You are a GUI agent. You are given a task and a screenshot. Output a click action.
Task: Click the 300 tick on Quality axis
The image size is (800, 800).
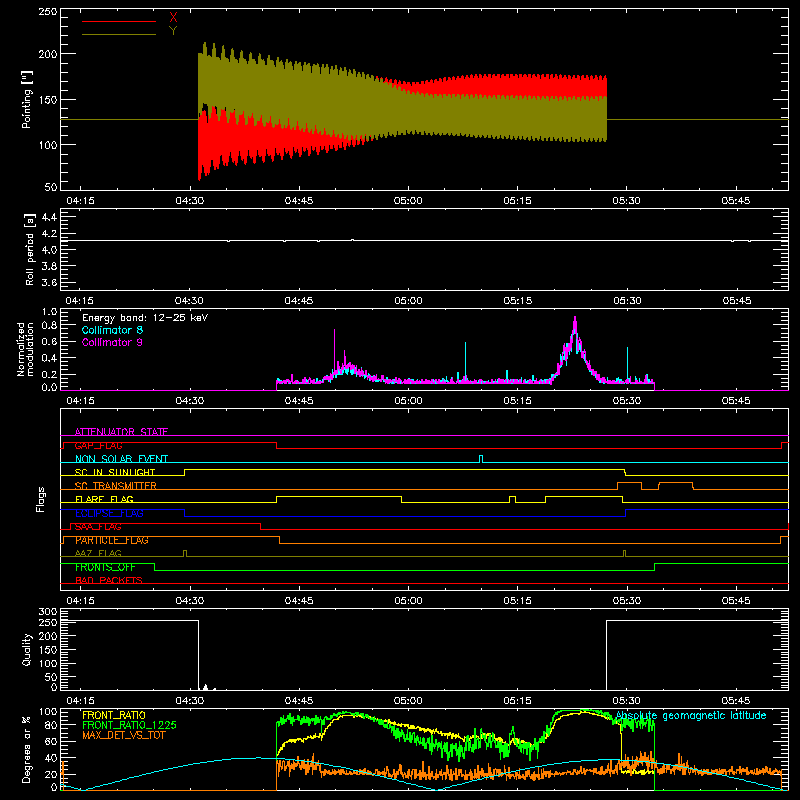[47, 612]
